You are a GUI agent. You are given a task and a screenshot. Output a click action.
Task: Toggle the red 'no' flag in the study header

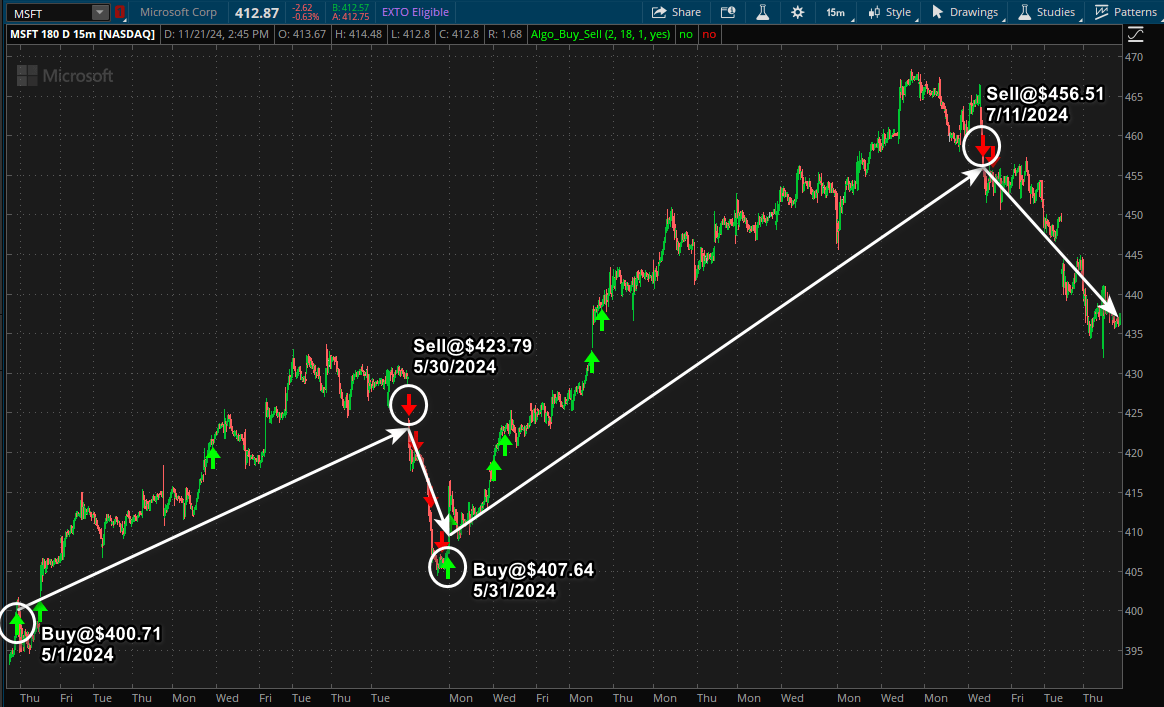(708, 33)
